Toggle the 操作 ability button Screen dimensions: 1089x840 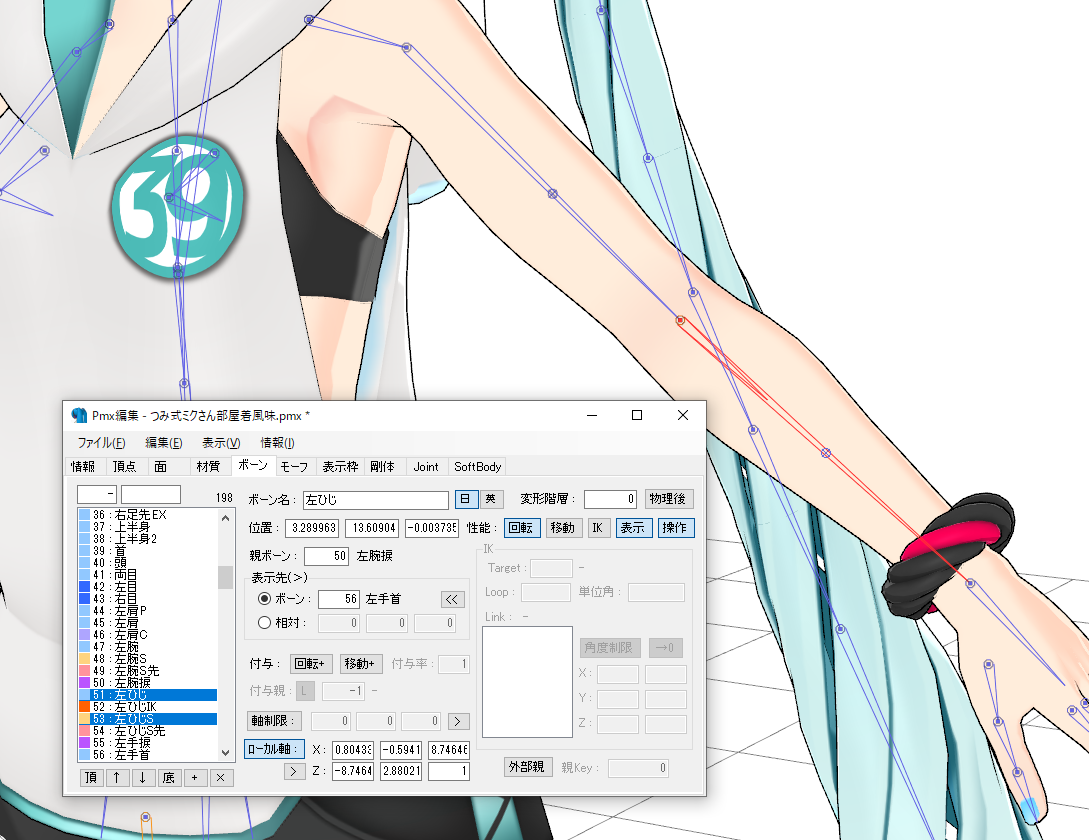tap(676, 528)
